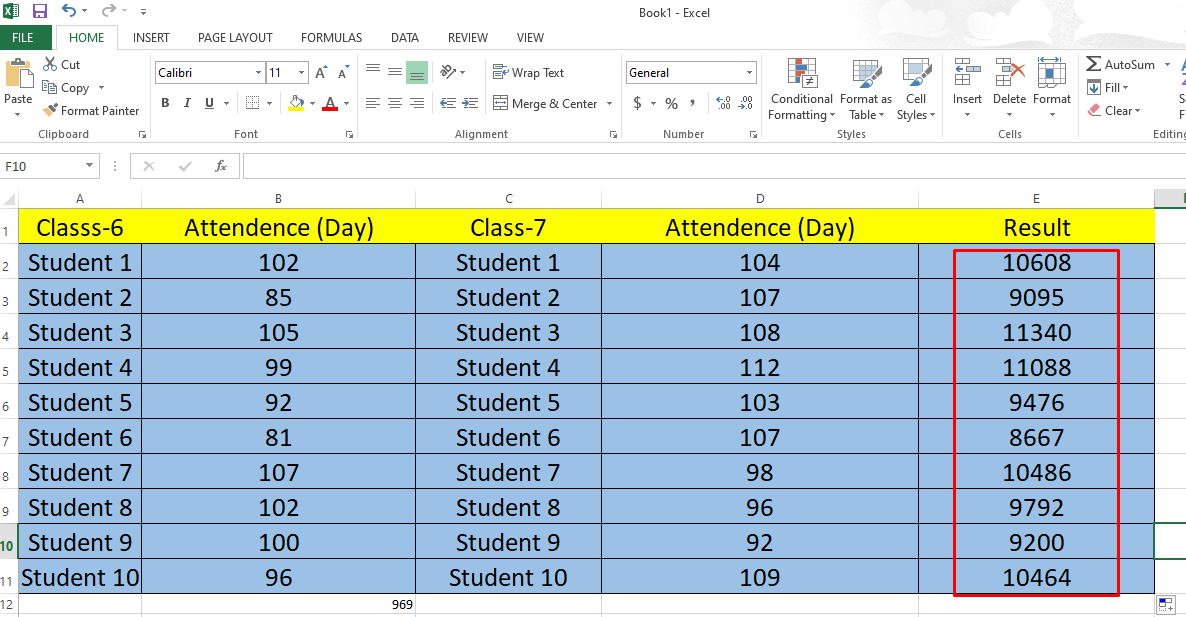Undo the last action
The height and width of the screenshot is (617, 1186).
click(69, 11)
